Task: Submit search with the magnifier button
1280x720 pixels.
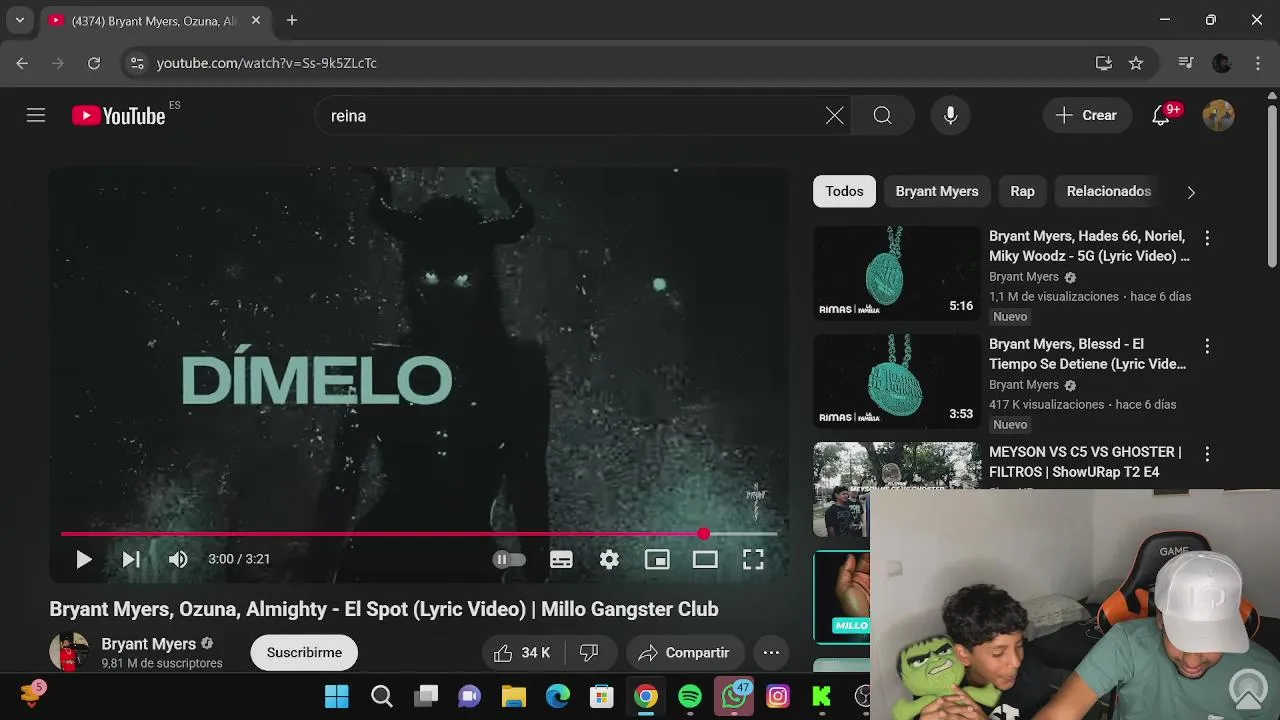Action: [x=882, y=116]
